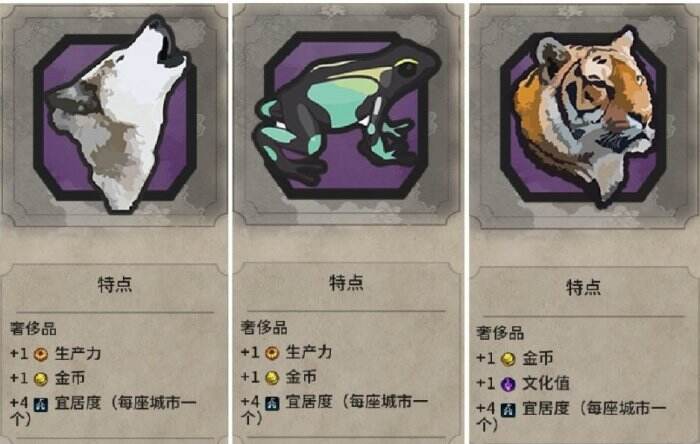Click the production gear icon in wolf card

pyautogui.click(x=41, y=354)
